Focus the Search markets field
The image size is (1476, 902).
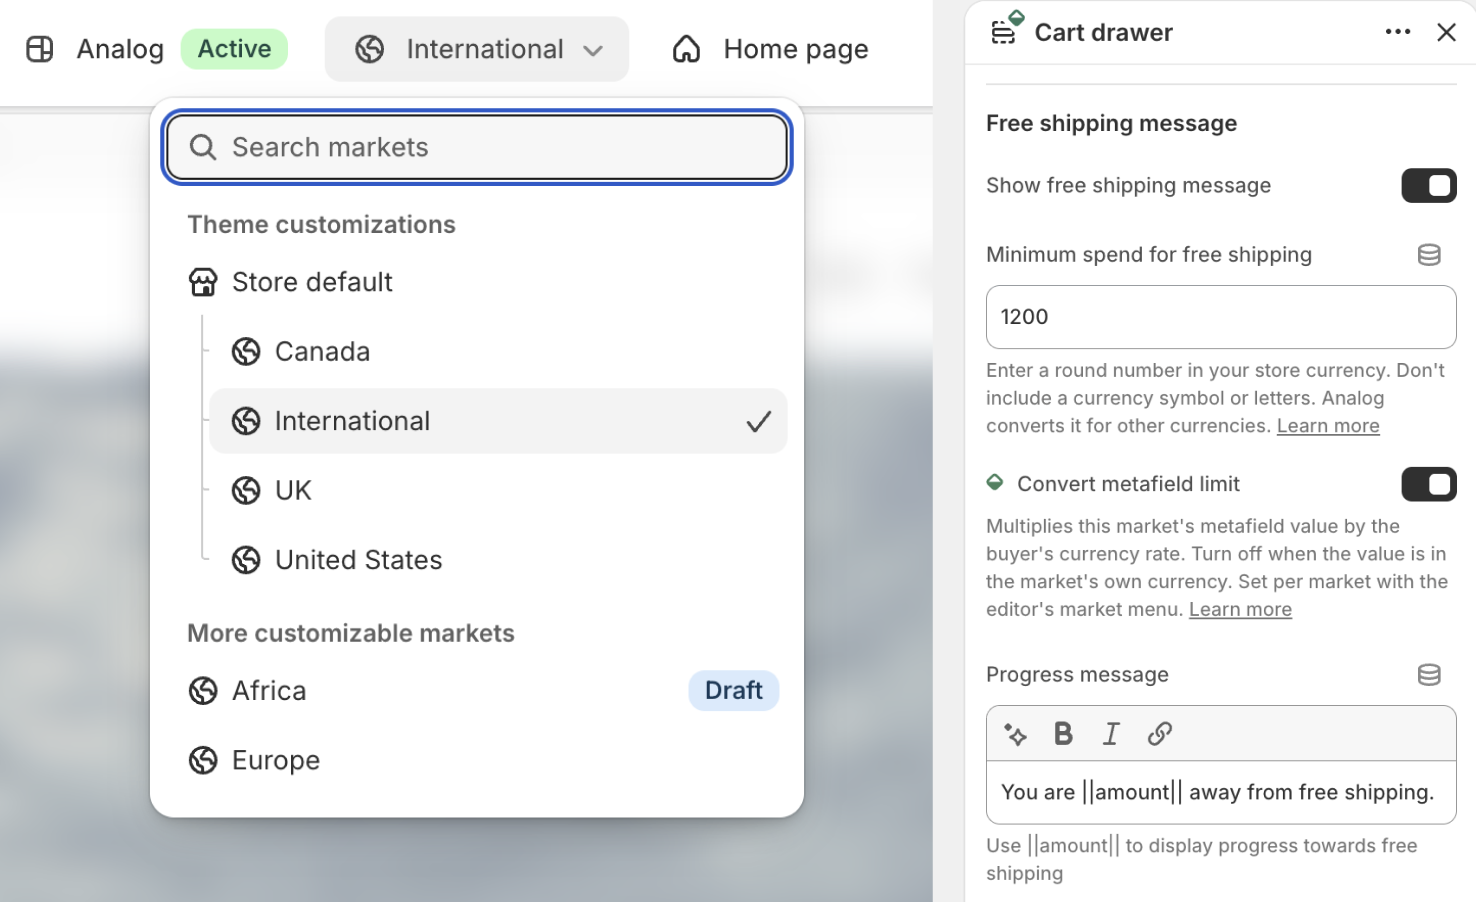(477, 147)
